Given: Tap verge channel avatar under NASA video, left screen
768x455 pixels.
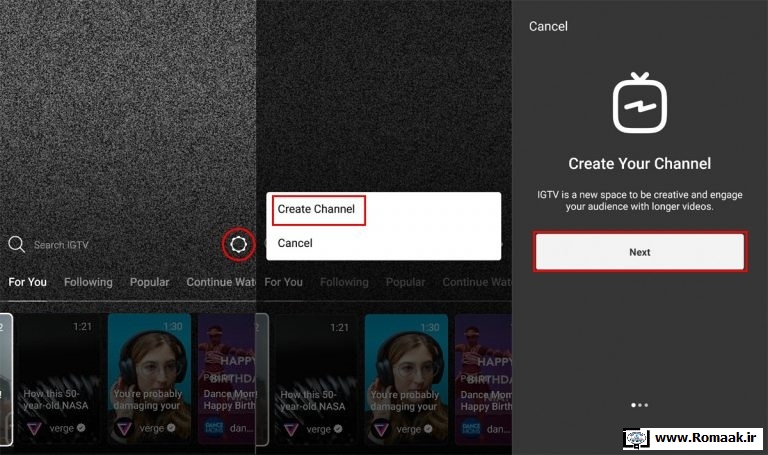Looking at the screenshot, I should click(34, 429).
